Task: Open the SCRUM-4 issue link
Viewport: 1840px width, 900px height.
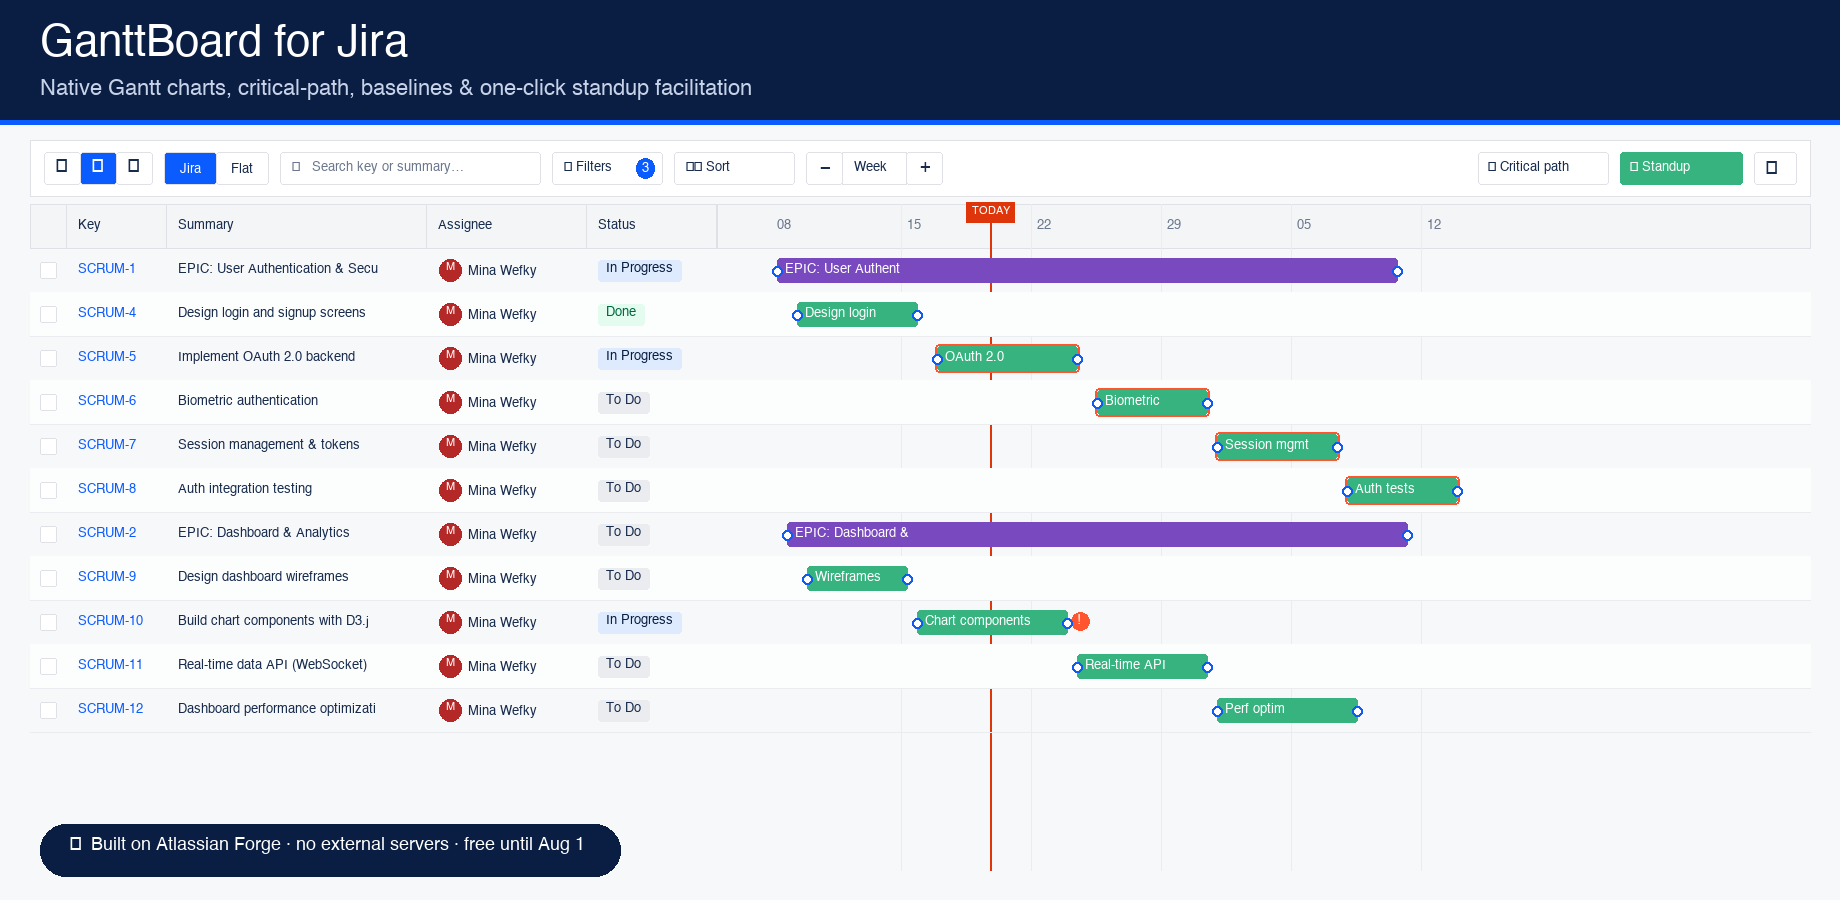Action: [106, 312]
